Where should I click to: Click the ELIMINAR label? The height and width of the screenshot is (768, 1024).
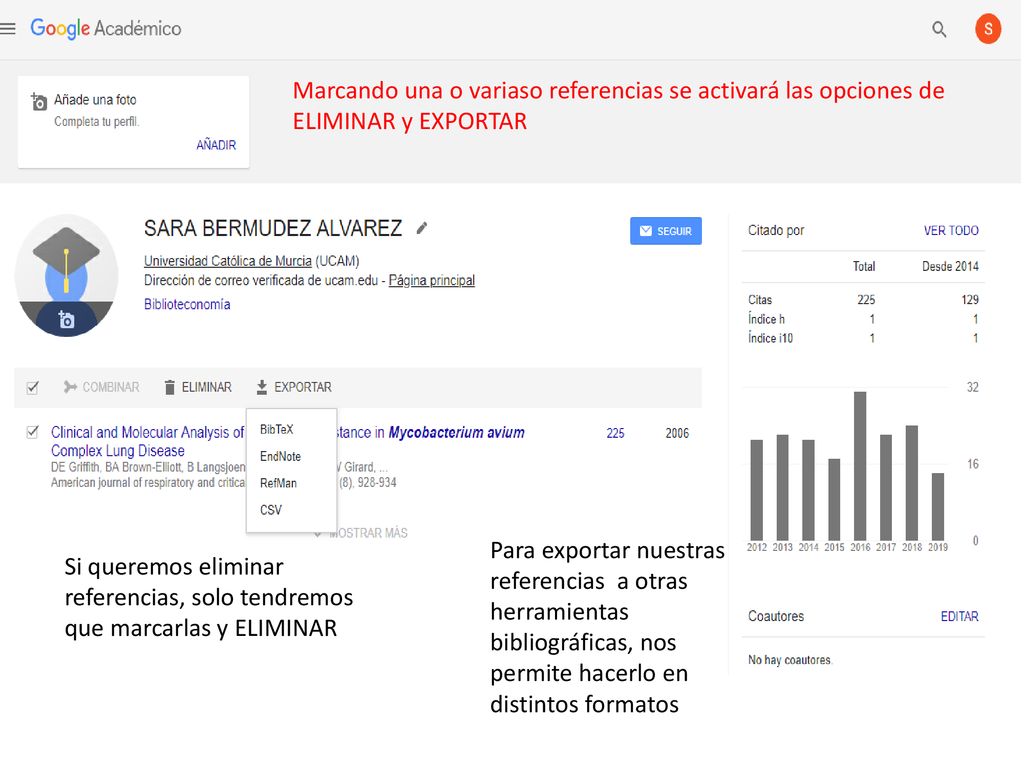click(206, 387)
